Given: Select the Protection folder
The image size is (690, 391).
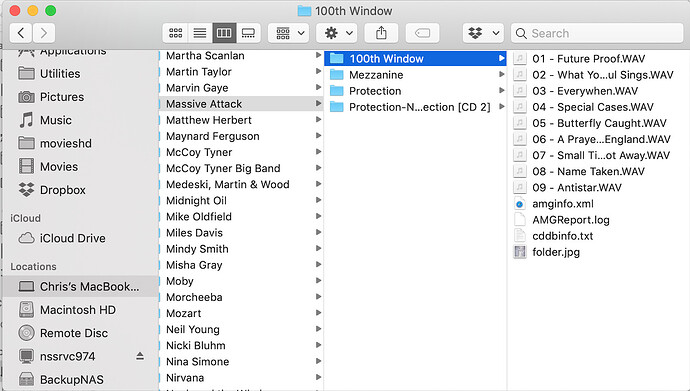Looking at the screenshot, I should tap(415, 91).
